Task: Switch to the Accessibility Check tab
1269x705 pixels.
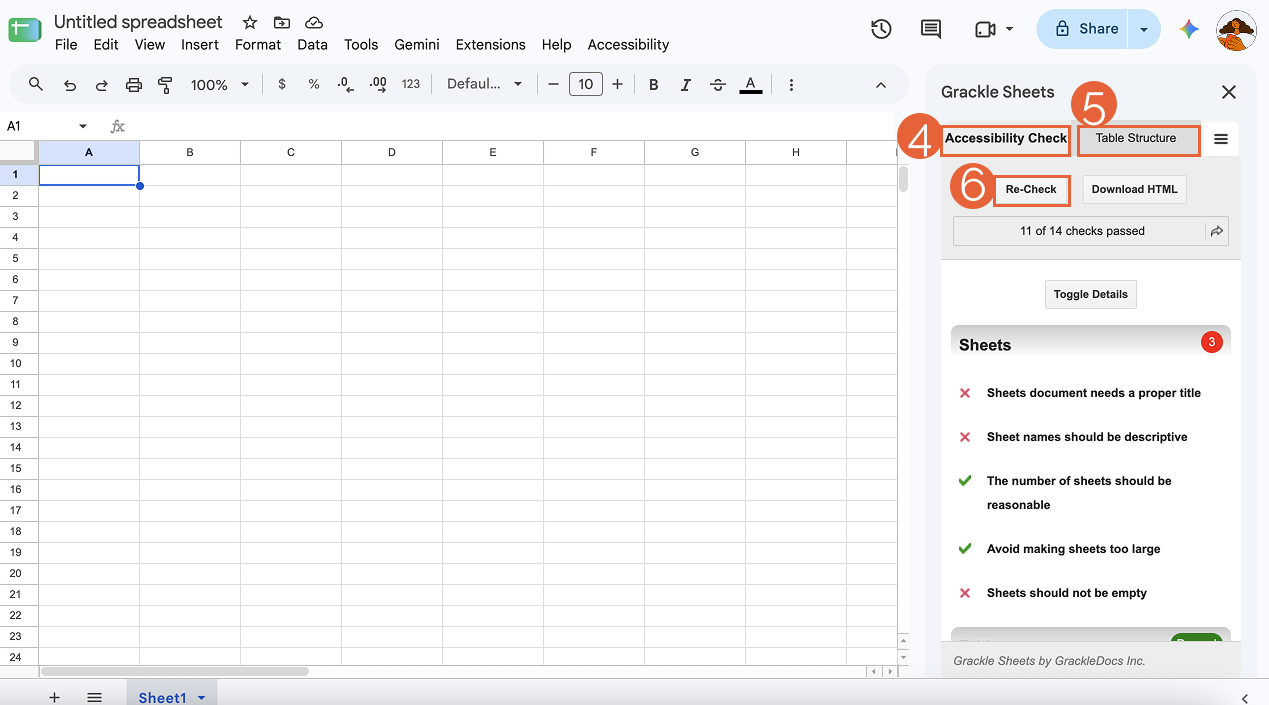Action: 1005,139
